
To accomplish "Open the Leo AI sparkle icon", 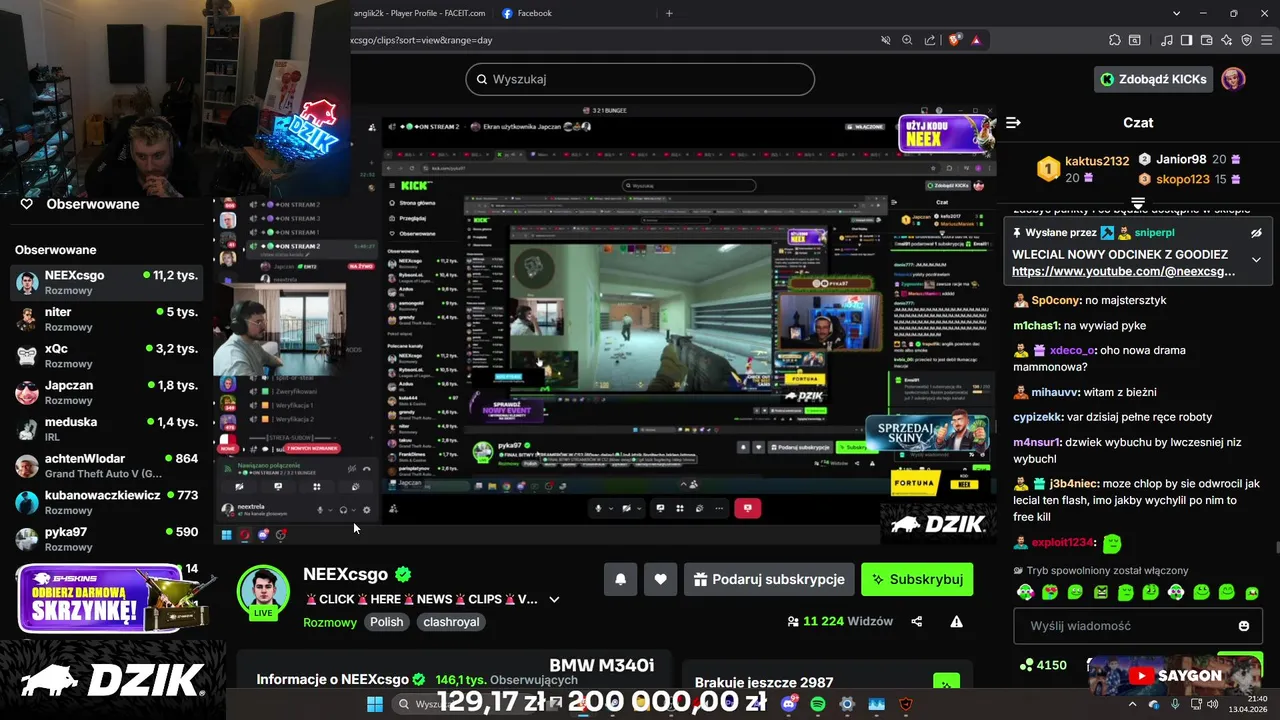I will coord(1226,40).
